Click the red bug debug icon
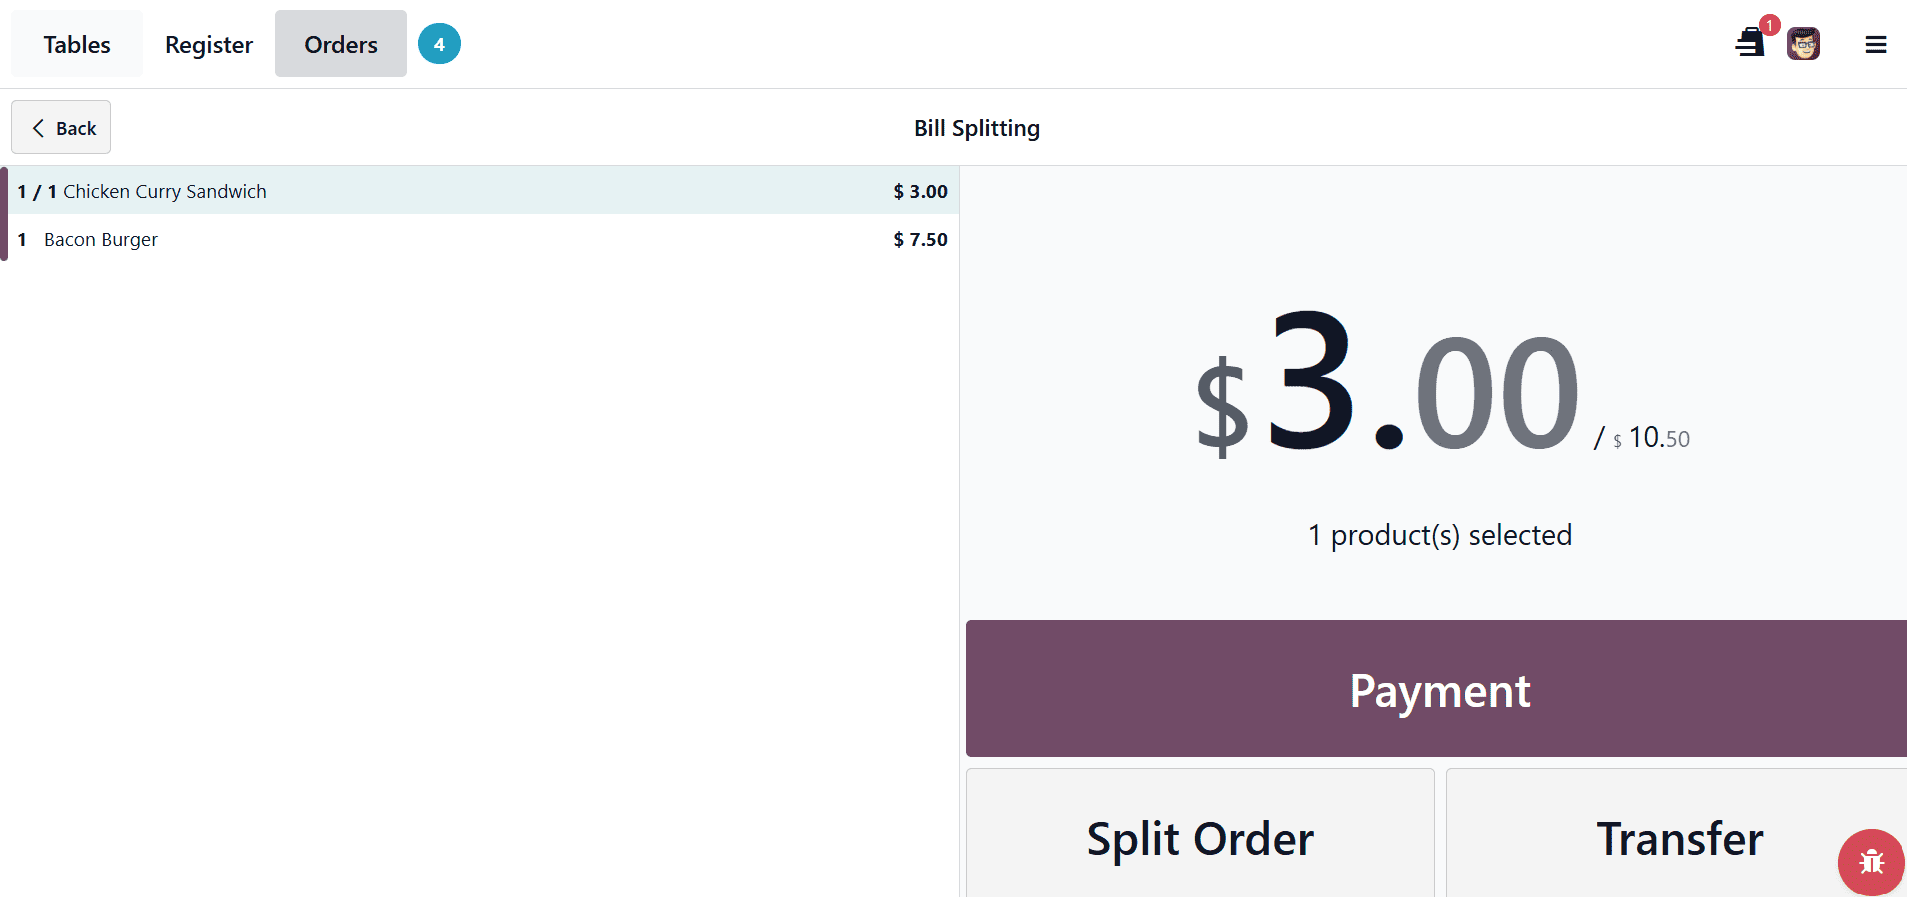This screenshot has height=897, width=1907. (1871, 862)
